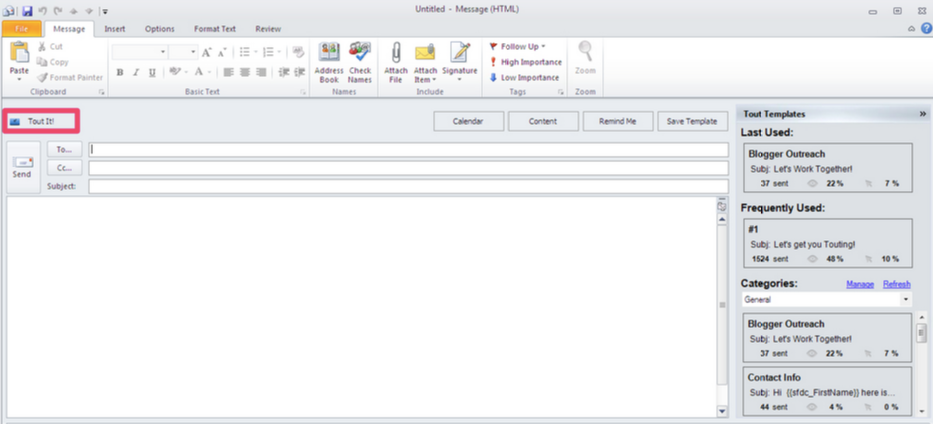Switch to the Insert tab

point(115,29)
